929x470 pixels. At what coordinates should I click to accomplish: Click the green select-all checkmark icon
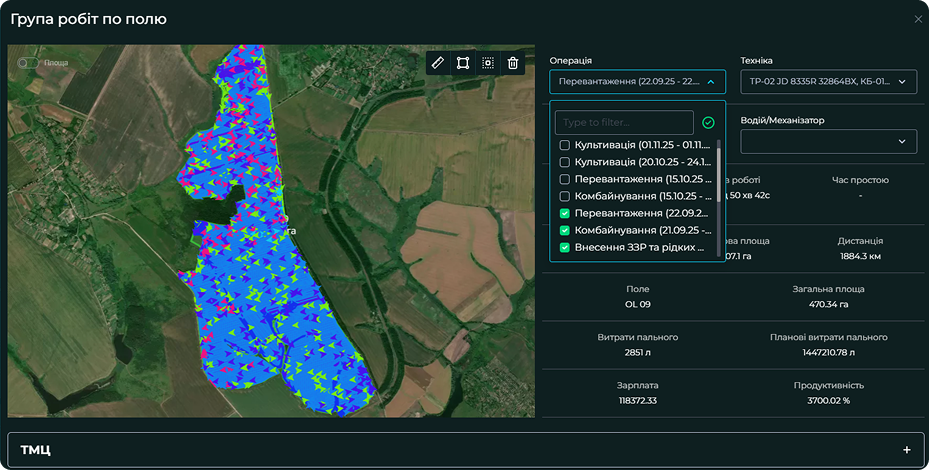click(708, 122)
